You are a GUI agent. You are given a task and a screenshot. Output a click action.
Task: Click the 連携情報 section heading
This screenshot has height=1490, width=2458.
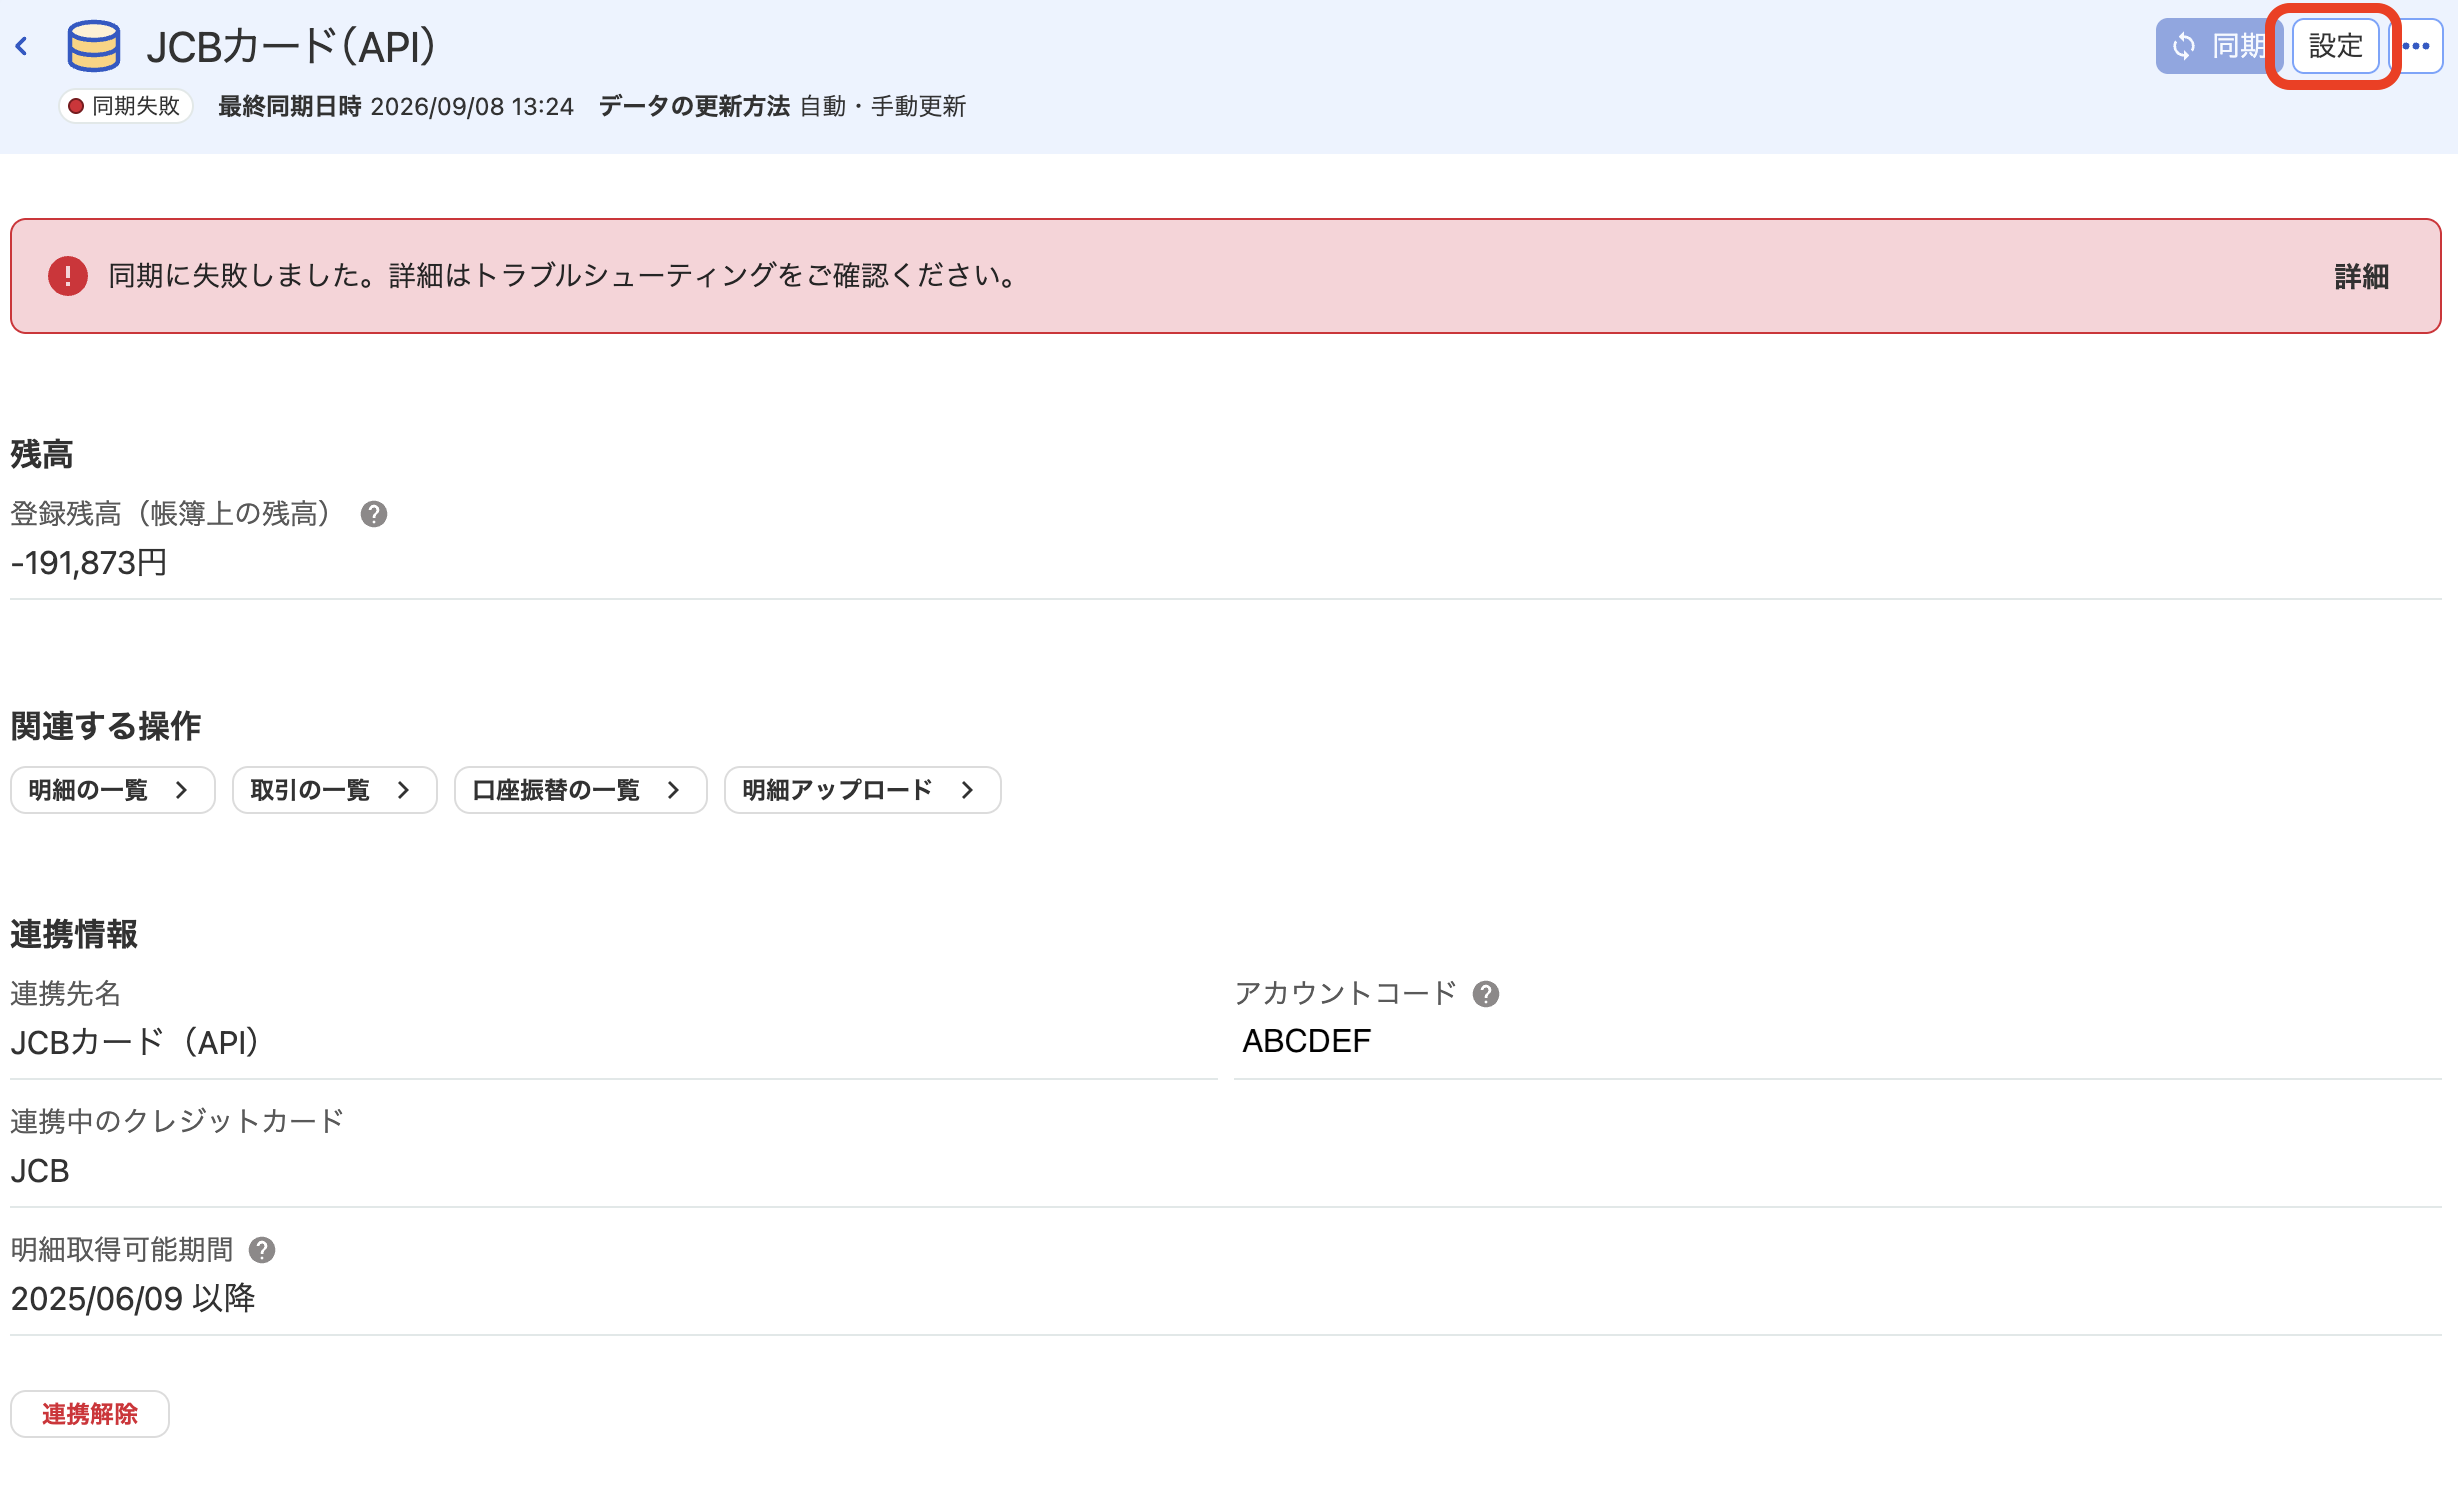point(74,934)
